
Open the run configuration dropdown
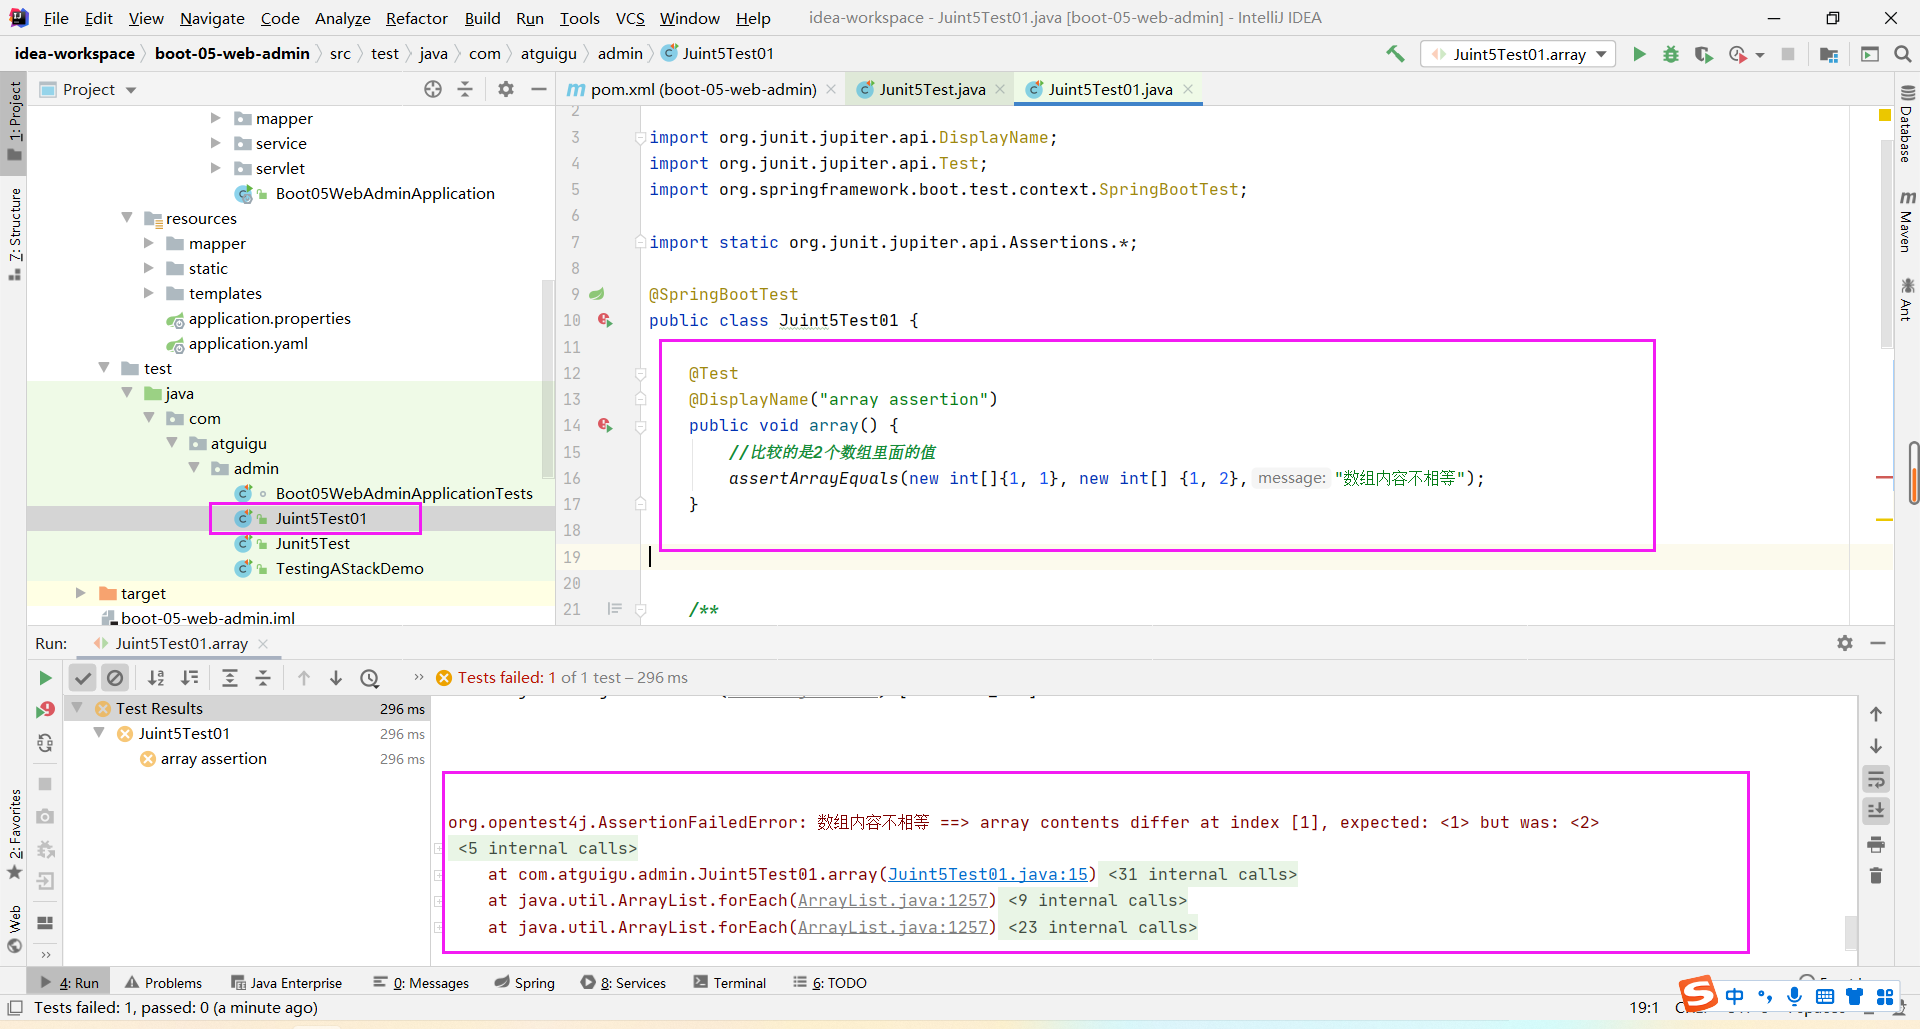(x=1602, y=54)
